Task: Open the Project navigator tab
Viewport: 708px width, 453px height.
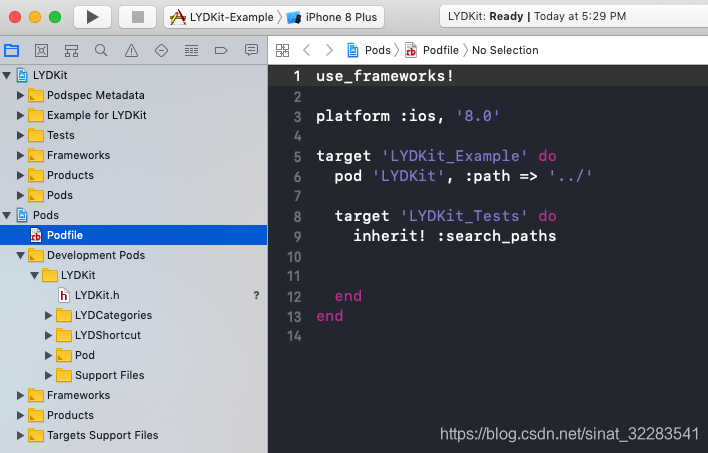Action: pos(11,50)
